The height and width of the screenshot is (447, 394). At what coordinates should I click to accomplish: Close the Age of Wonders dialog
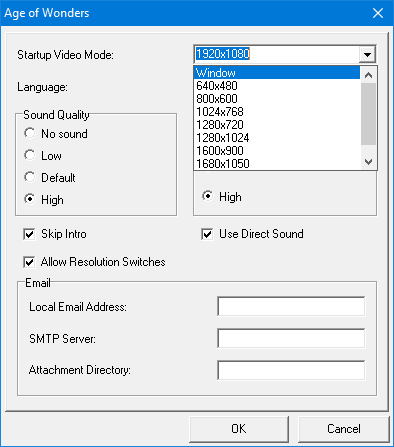click(378, 13)
